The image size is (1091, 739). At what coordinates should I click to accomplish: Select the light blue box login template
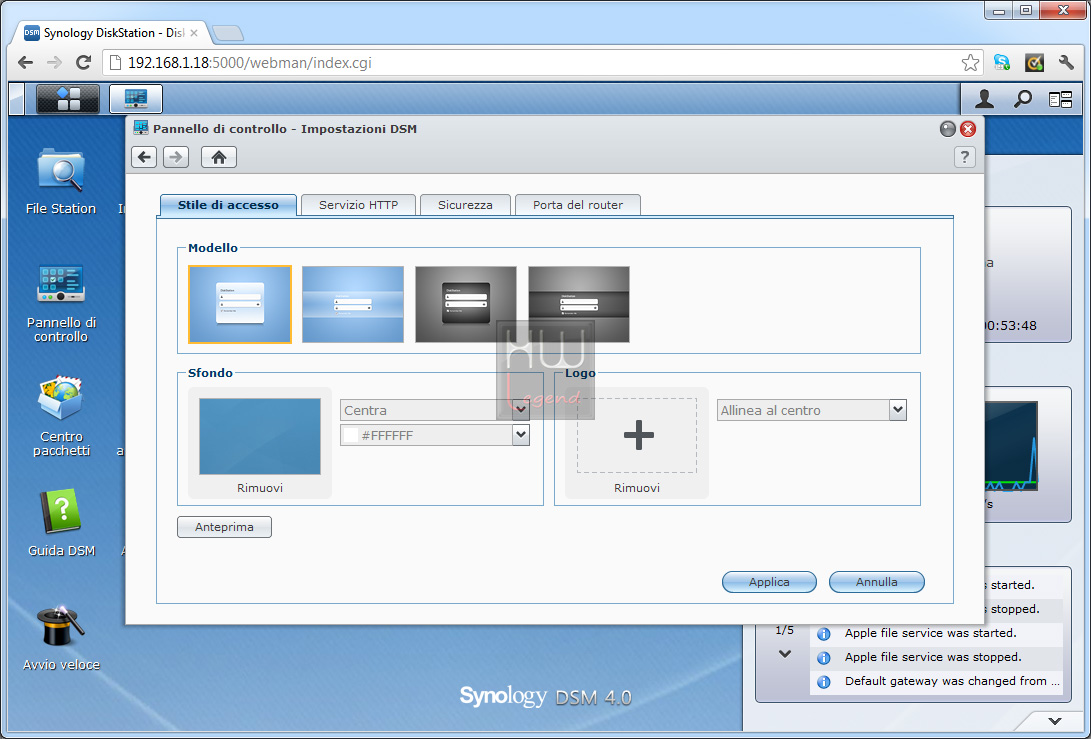point(240,304)
